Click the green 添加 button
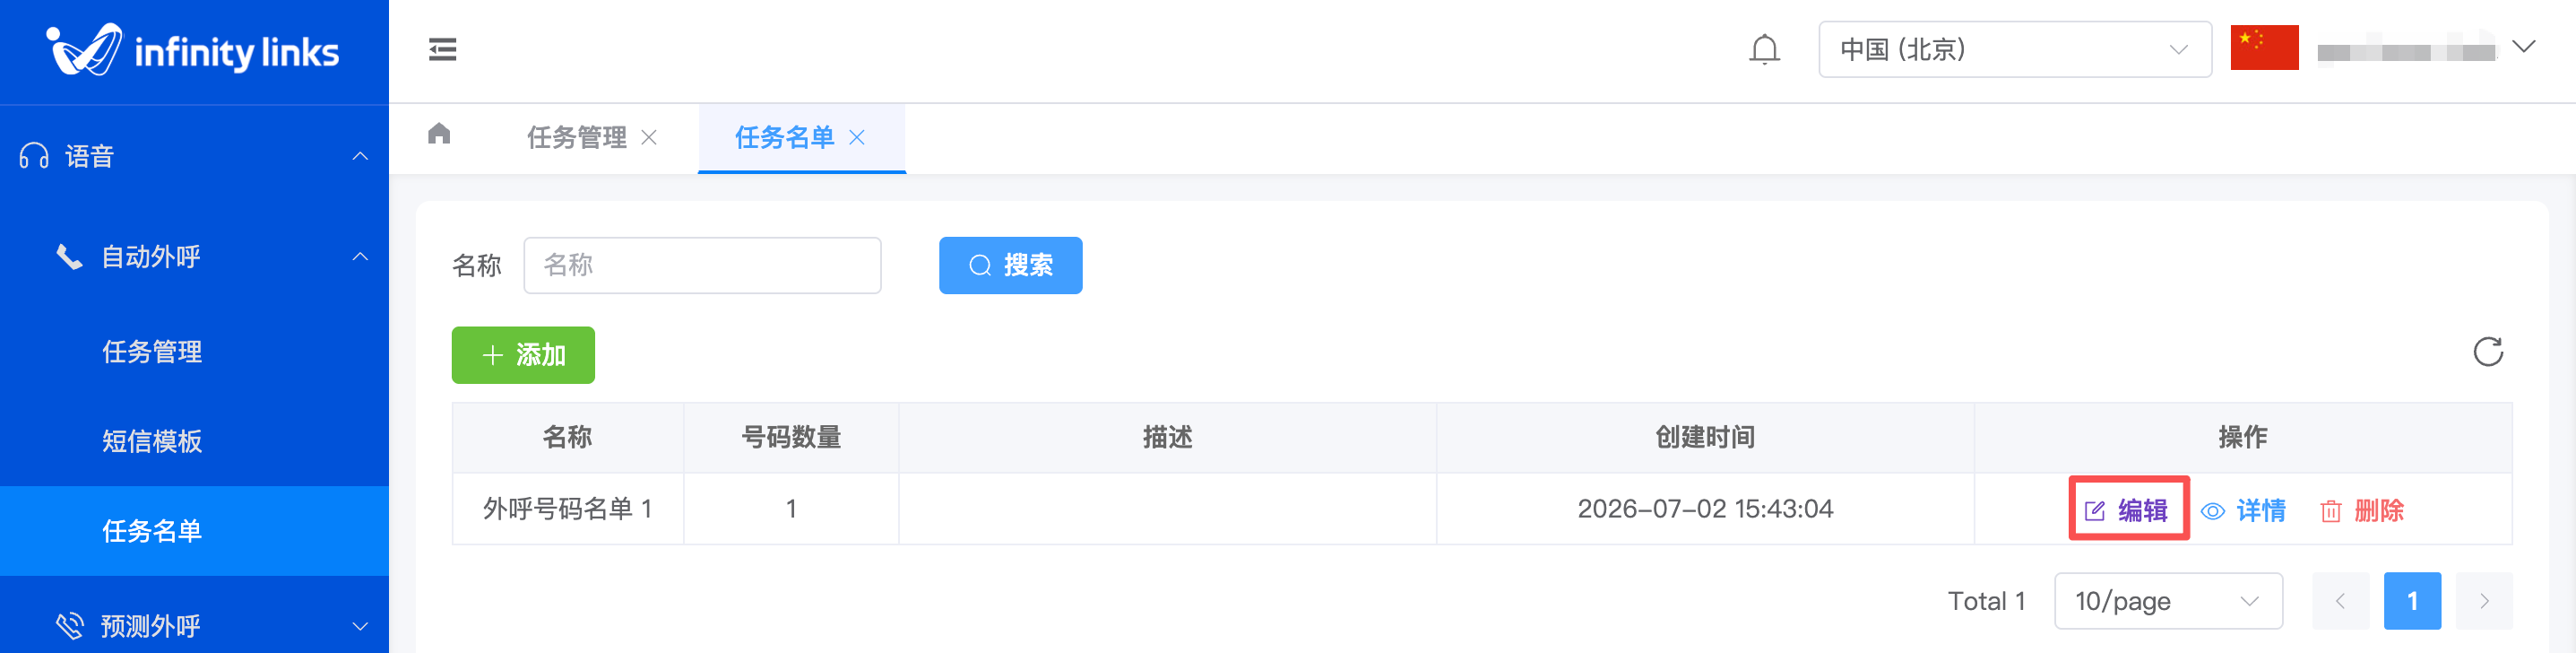2576x653 pixels. pyautogui.click(x=523, y=355)
